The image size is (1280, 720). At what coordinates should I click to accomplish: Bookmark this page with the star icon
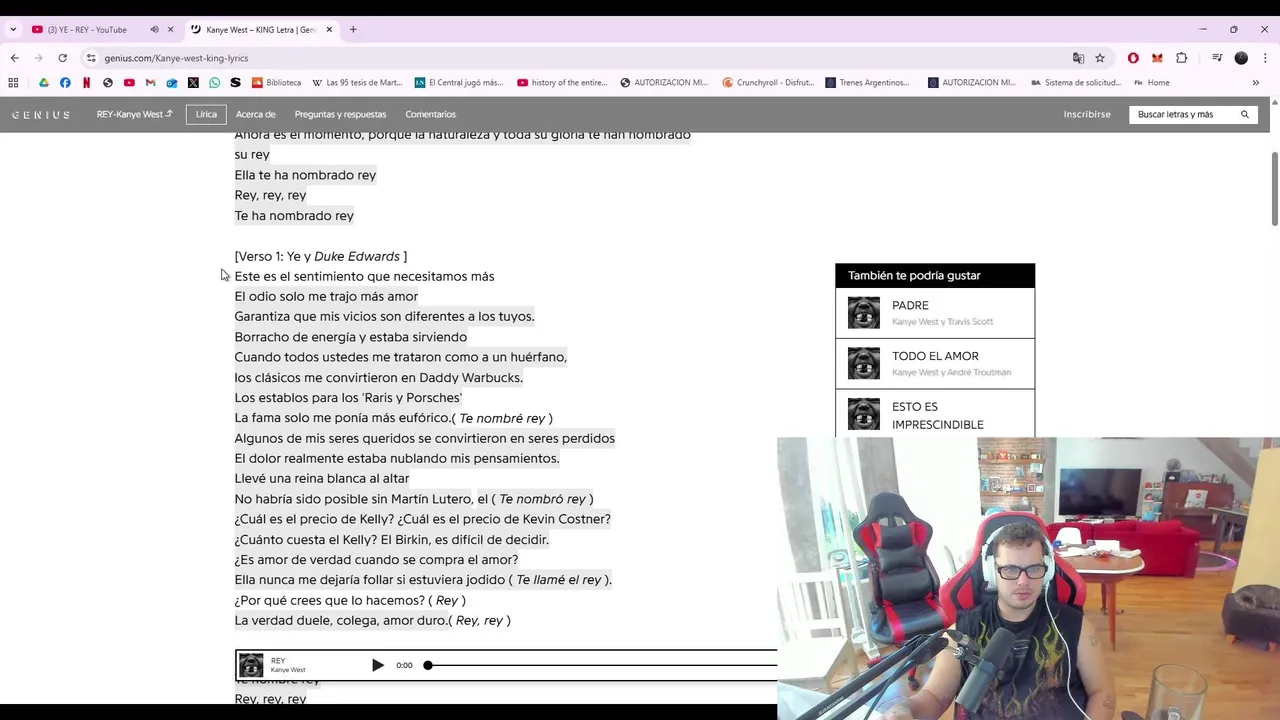click(x=1100, y=58)
